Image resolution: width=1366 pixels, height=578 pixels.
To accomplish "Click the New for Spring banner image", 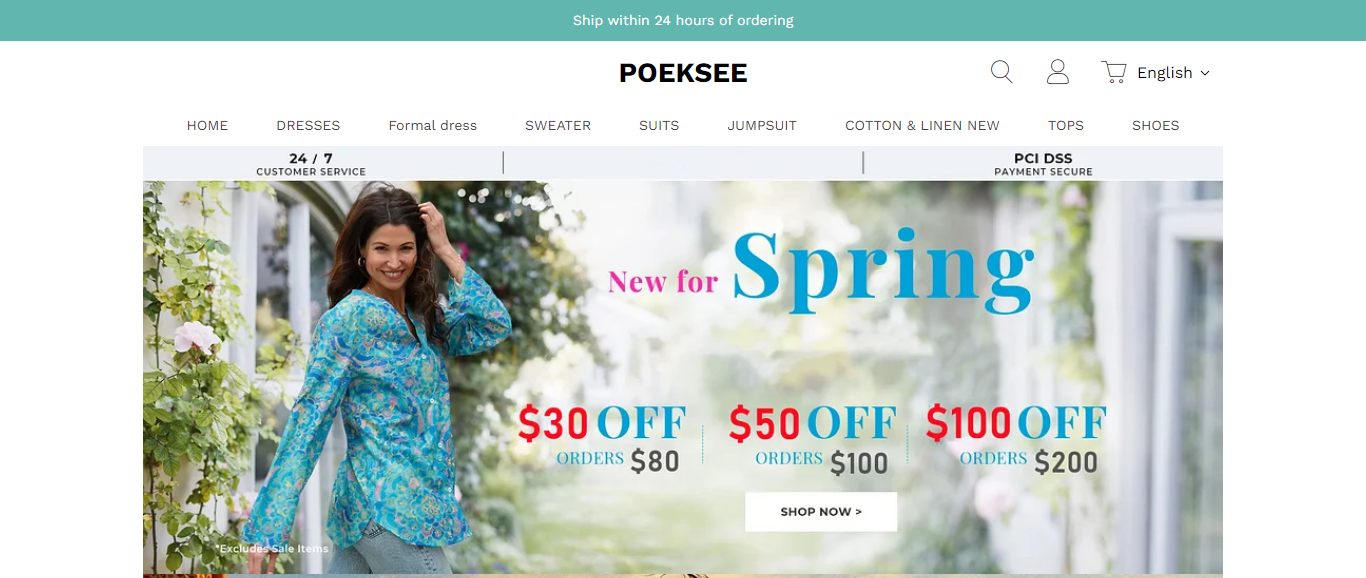I will tap(683, 378).
